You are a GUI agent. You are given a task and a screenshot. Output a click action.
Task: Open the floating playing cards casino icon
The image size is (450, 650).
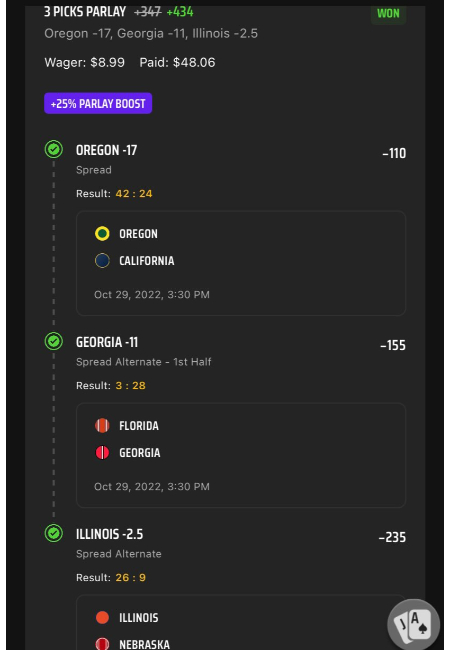(x=413, y=625)
